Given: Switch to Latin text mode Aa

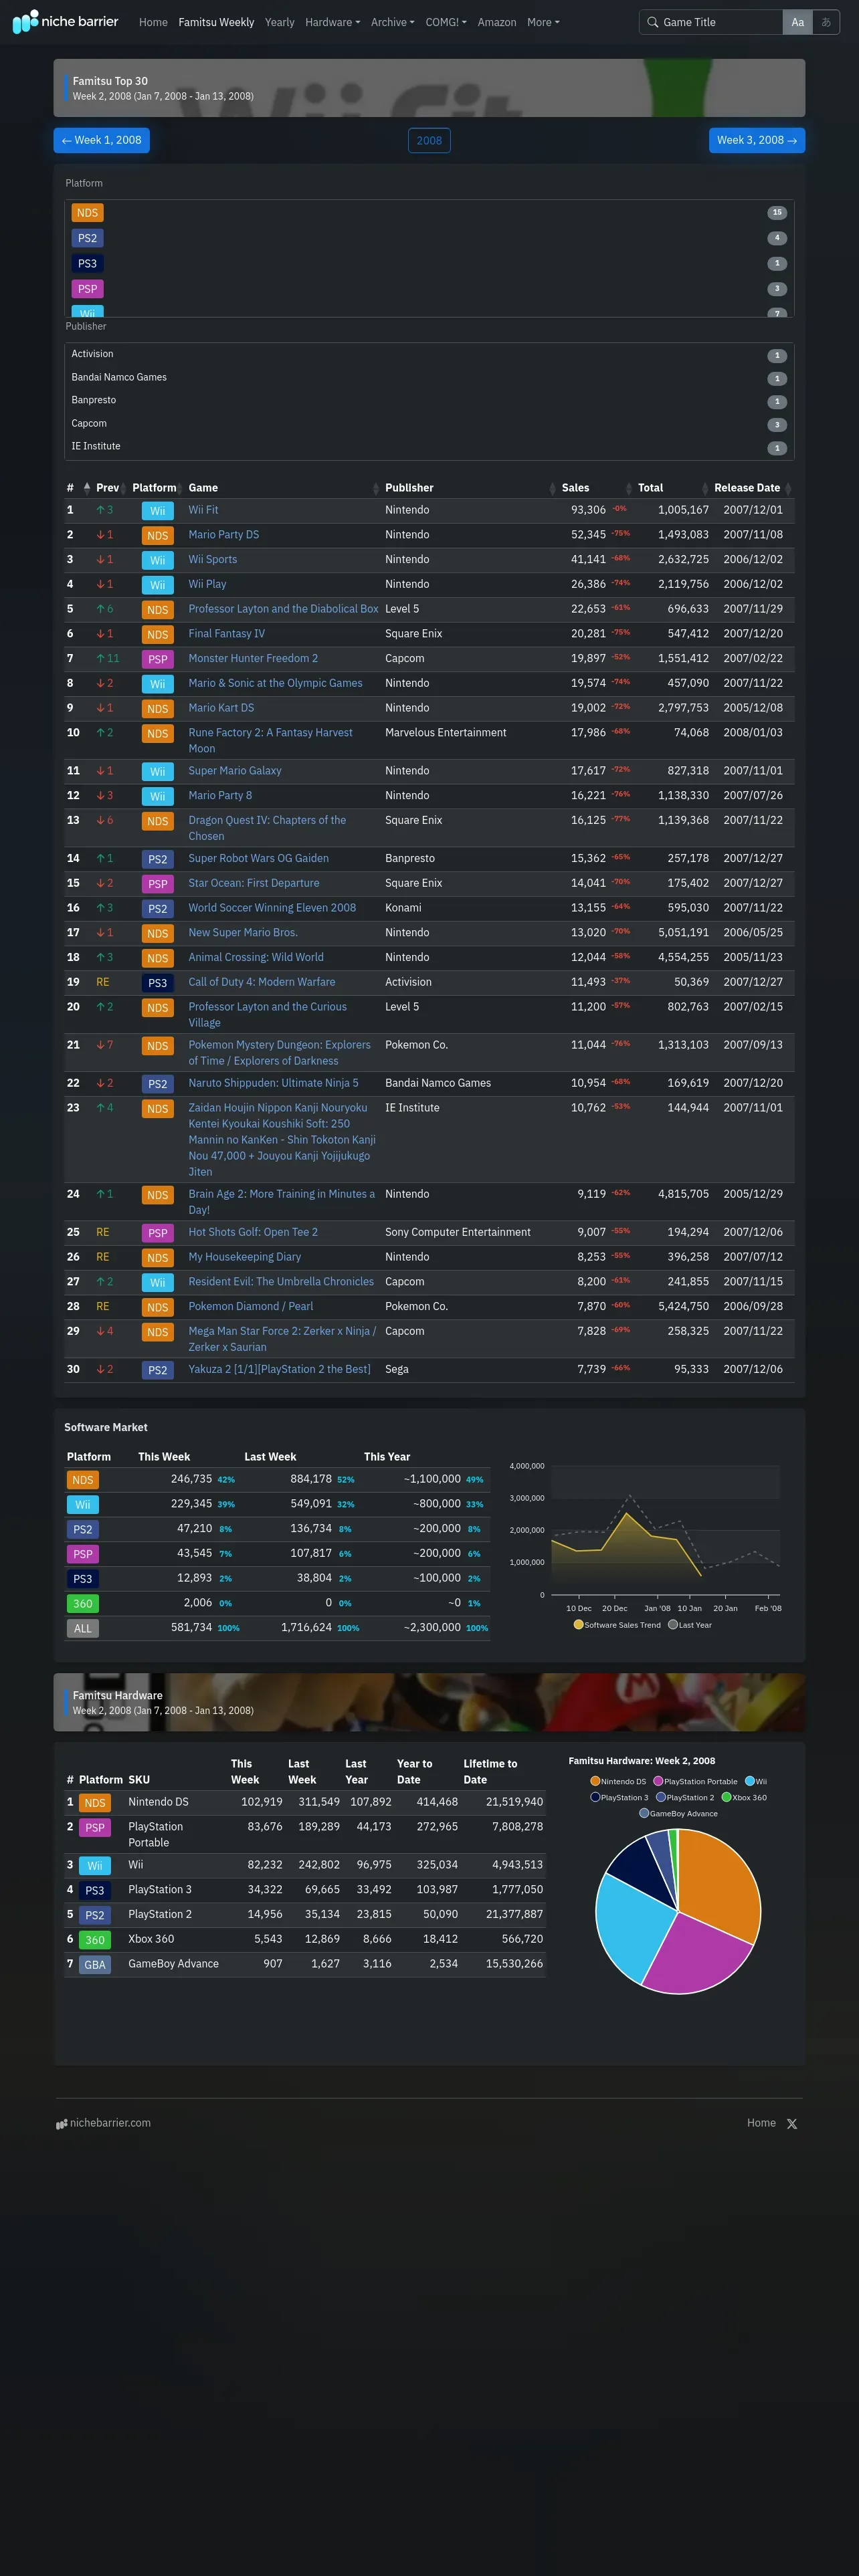Looking at the screenshot, I should [797, 22].
